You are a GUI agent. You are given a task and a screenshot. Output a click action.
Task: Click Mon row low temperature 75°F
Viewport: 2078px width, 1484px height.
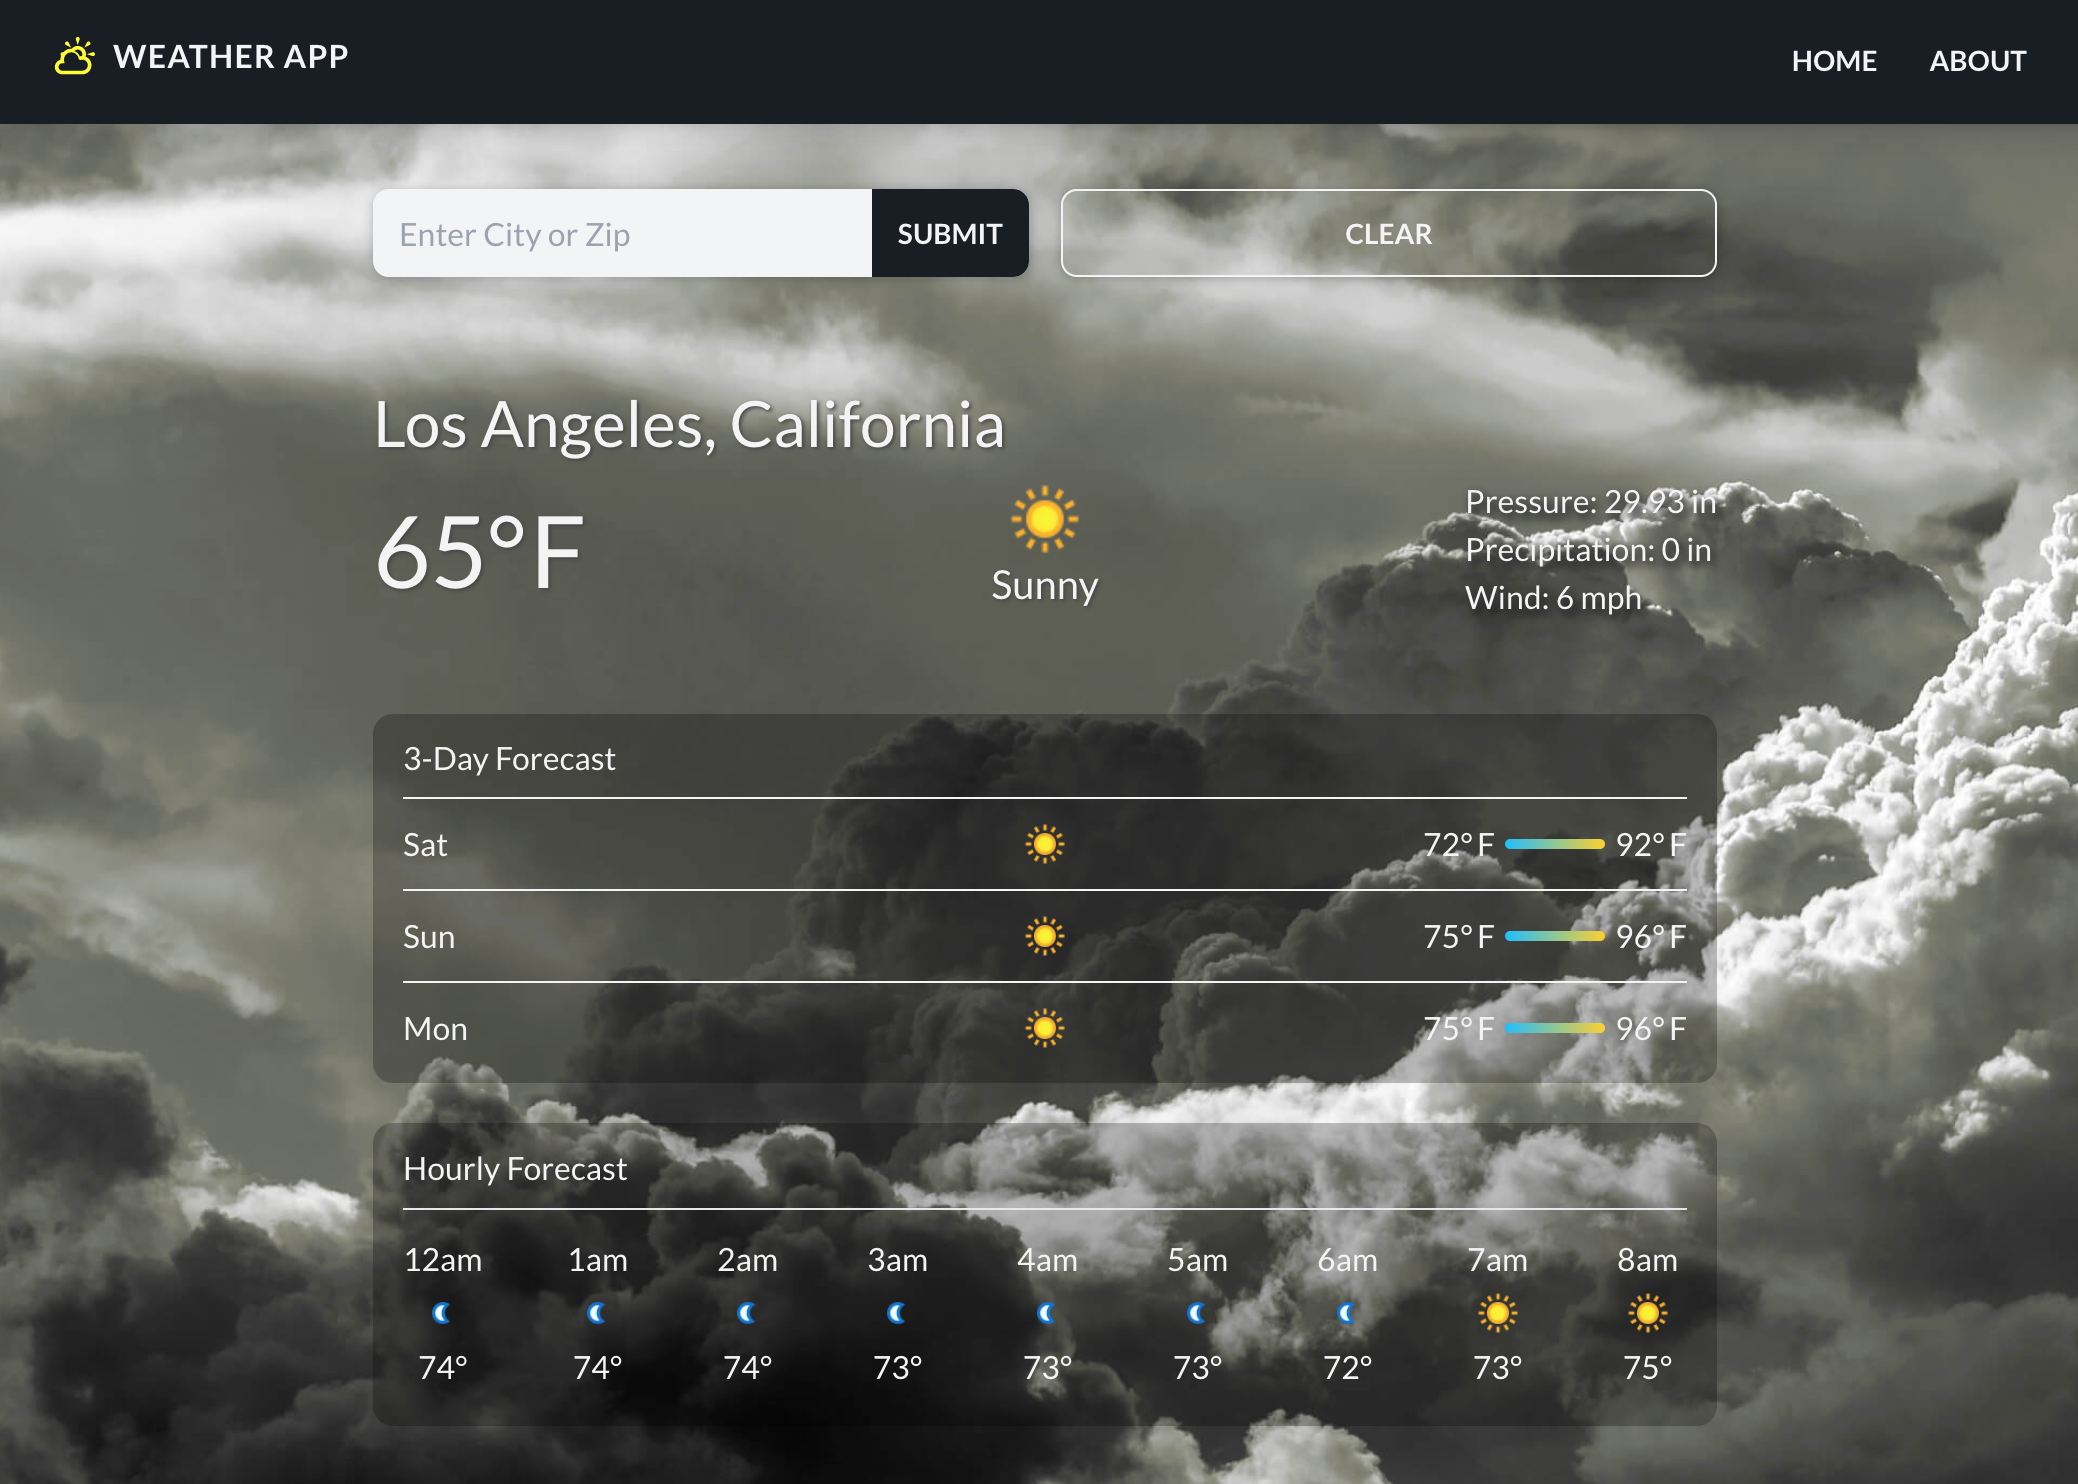click(1458, 1029)
